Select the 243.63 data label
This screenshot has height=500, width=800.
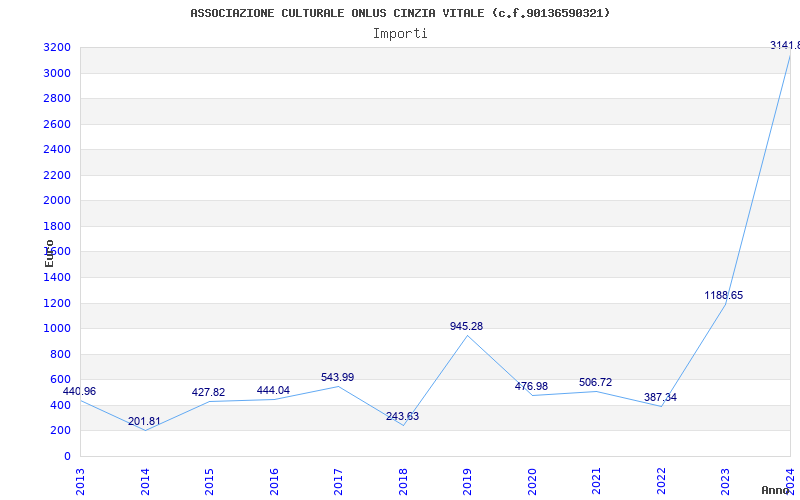(403, 416)
